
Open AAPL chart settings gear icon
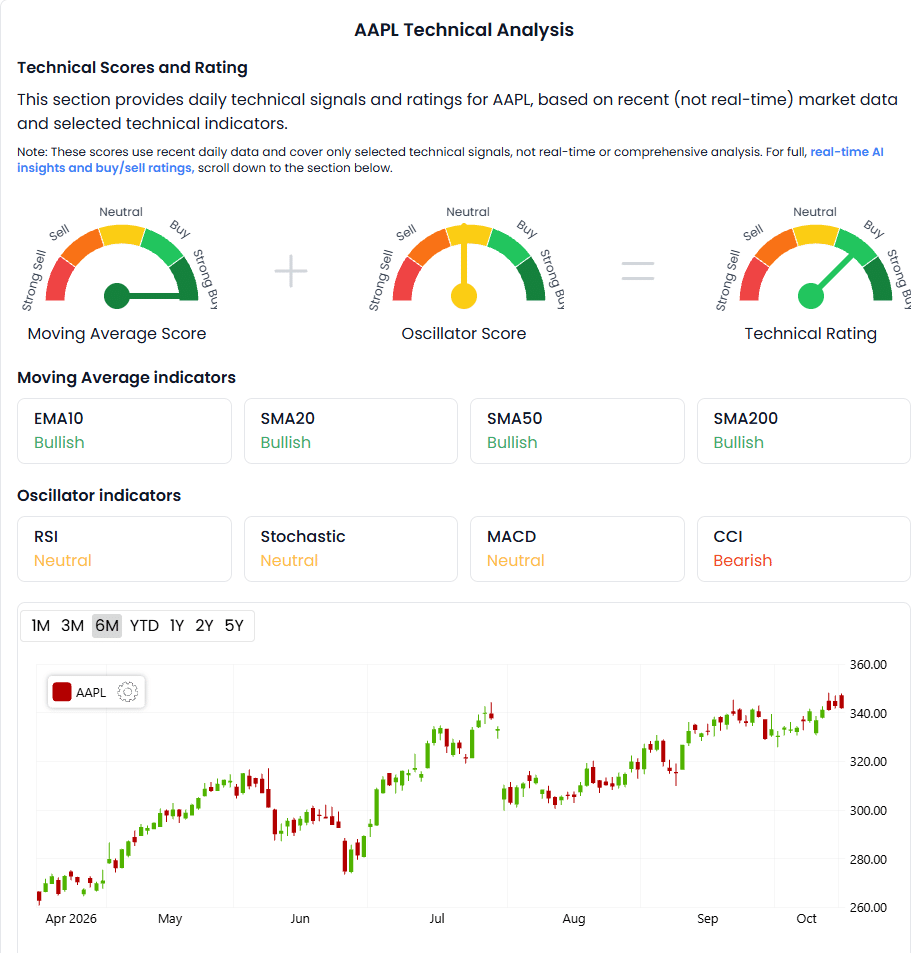pos(127,692)
